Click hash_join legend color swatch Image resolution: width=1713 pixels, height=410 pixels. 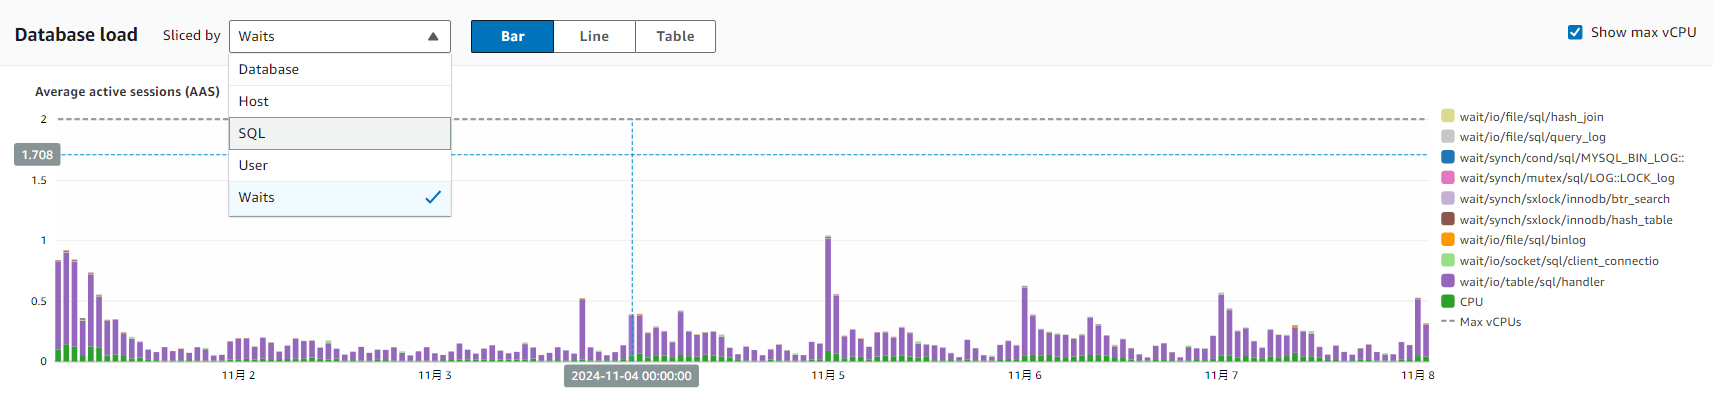[1447, 116]
